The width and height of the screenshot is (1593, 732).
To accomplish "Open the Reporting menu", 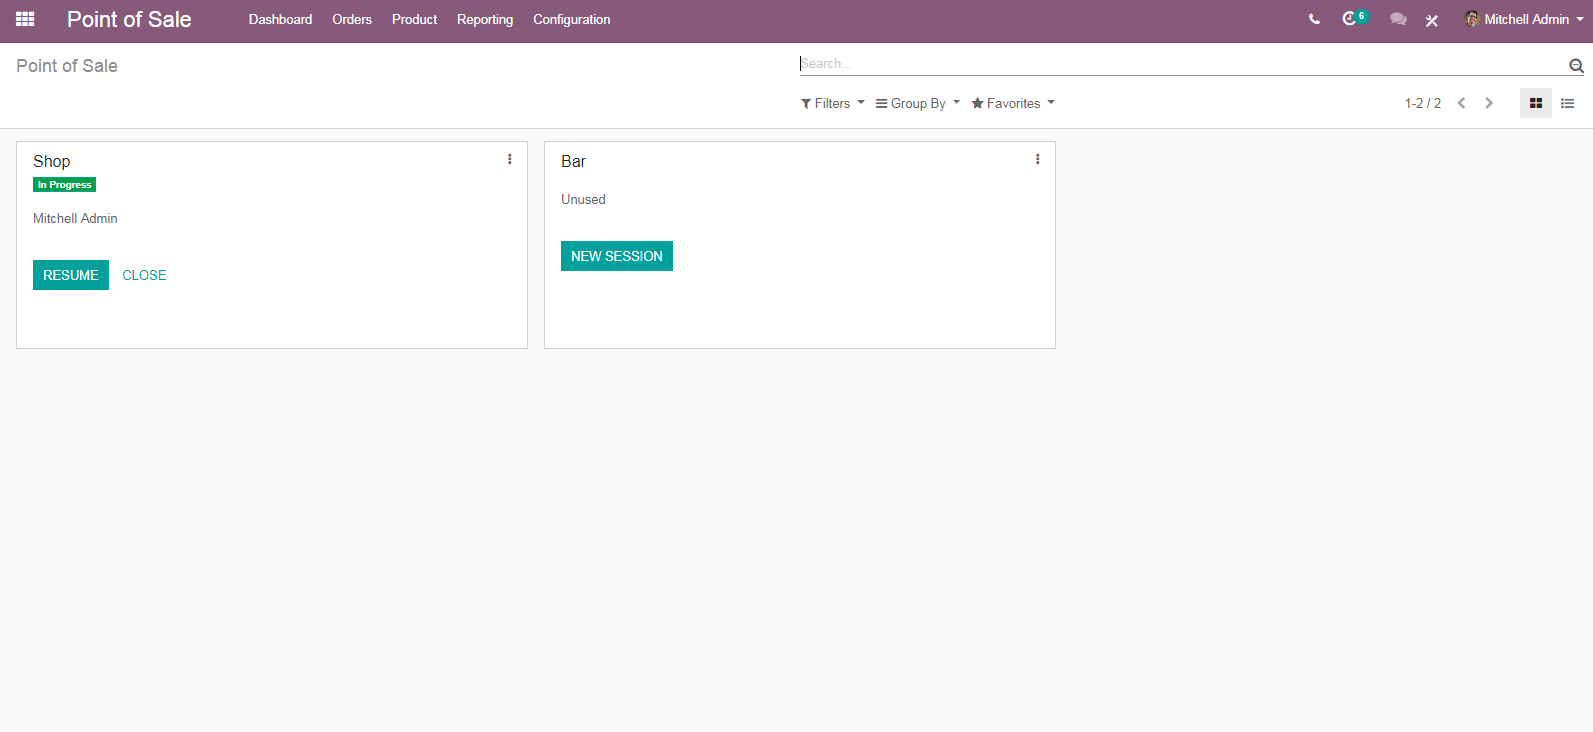I will (x=485, y=19).
